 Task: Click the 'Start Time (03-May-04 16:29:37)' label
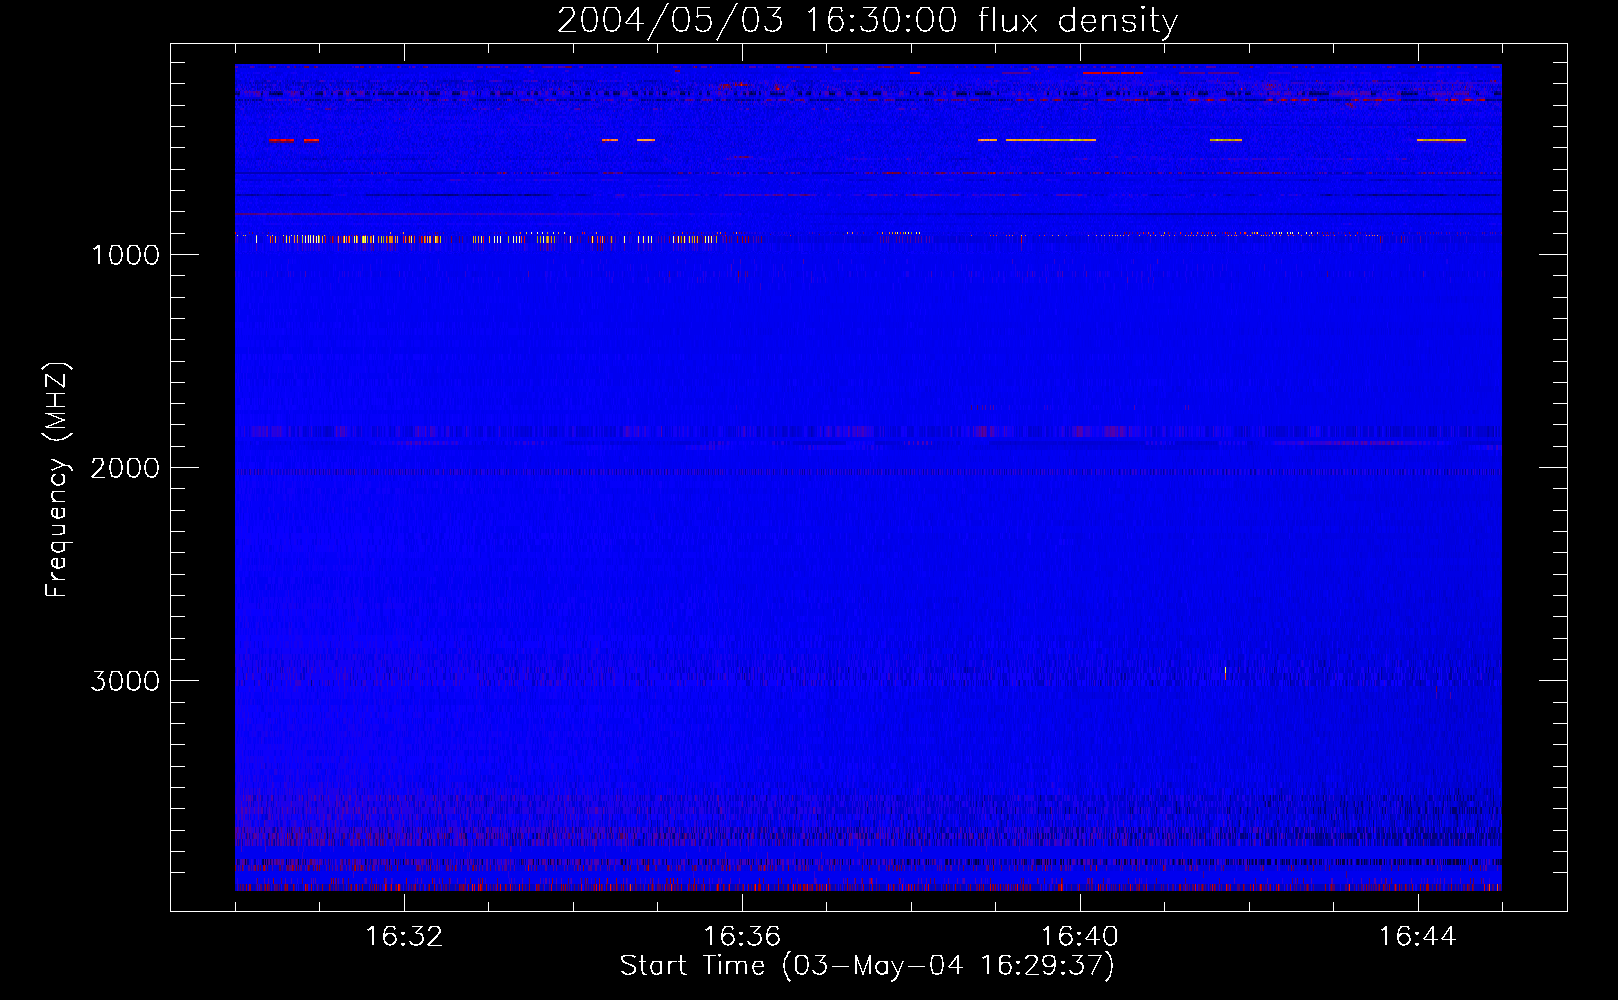867,966
